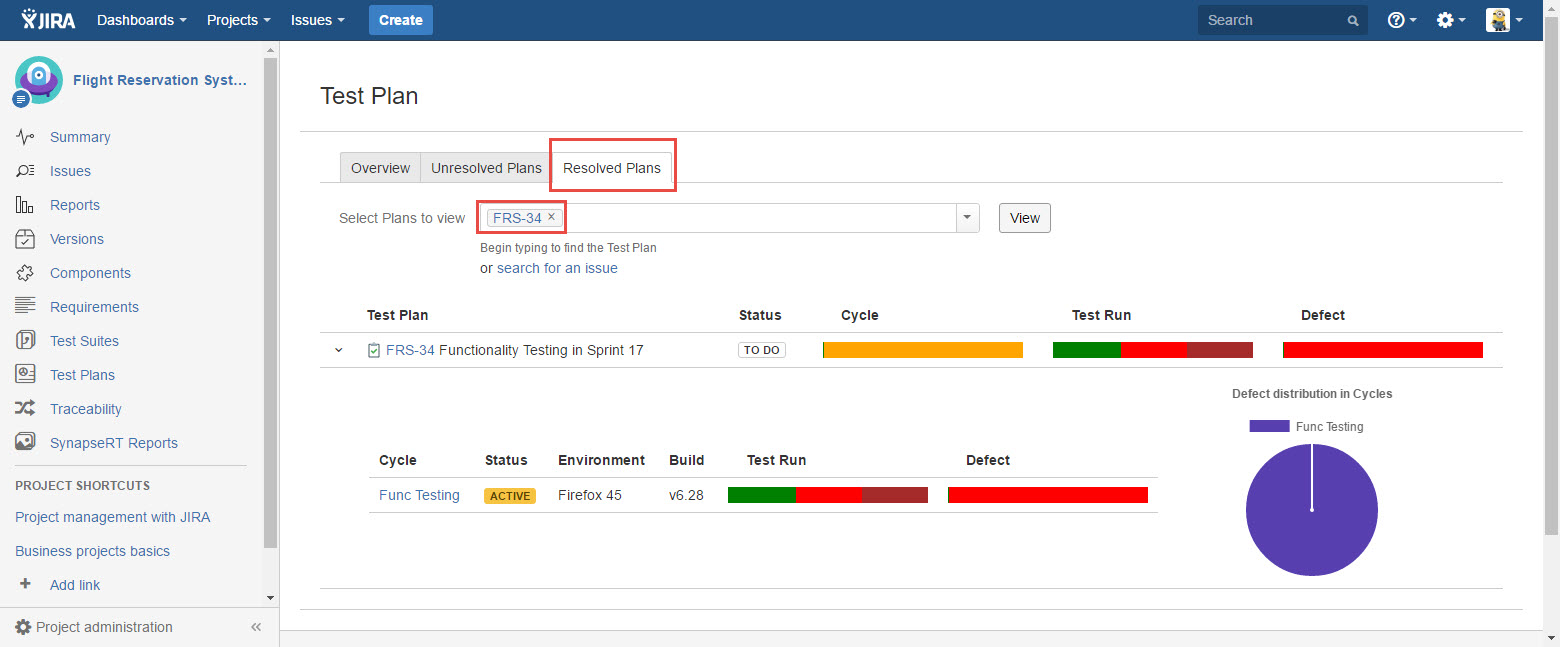Image resolution: width=1560 pixels, height=647 pixels.
Task: Open Traceability in the sidebar
Action: tap(86, 409)
